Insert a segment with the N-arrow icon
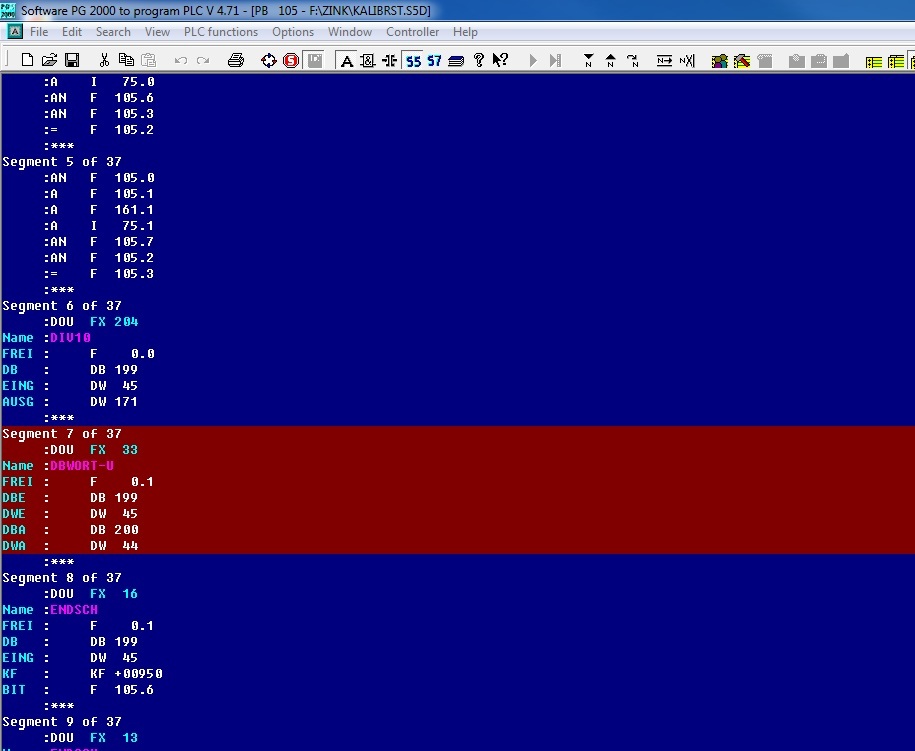The width and height of the screenshot is (915, 751). tap(664, 60)
